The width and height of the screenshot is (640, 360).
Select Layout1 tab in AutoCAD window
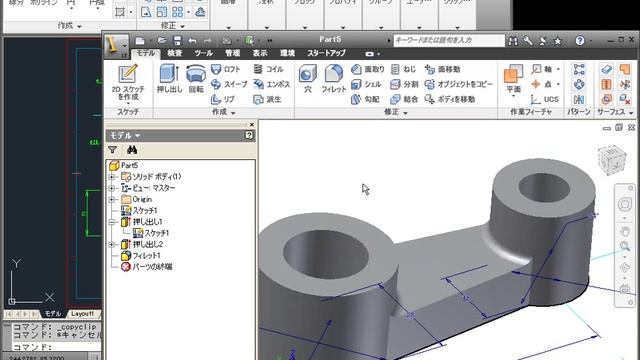click(82, 313)
